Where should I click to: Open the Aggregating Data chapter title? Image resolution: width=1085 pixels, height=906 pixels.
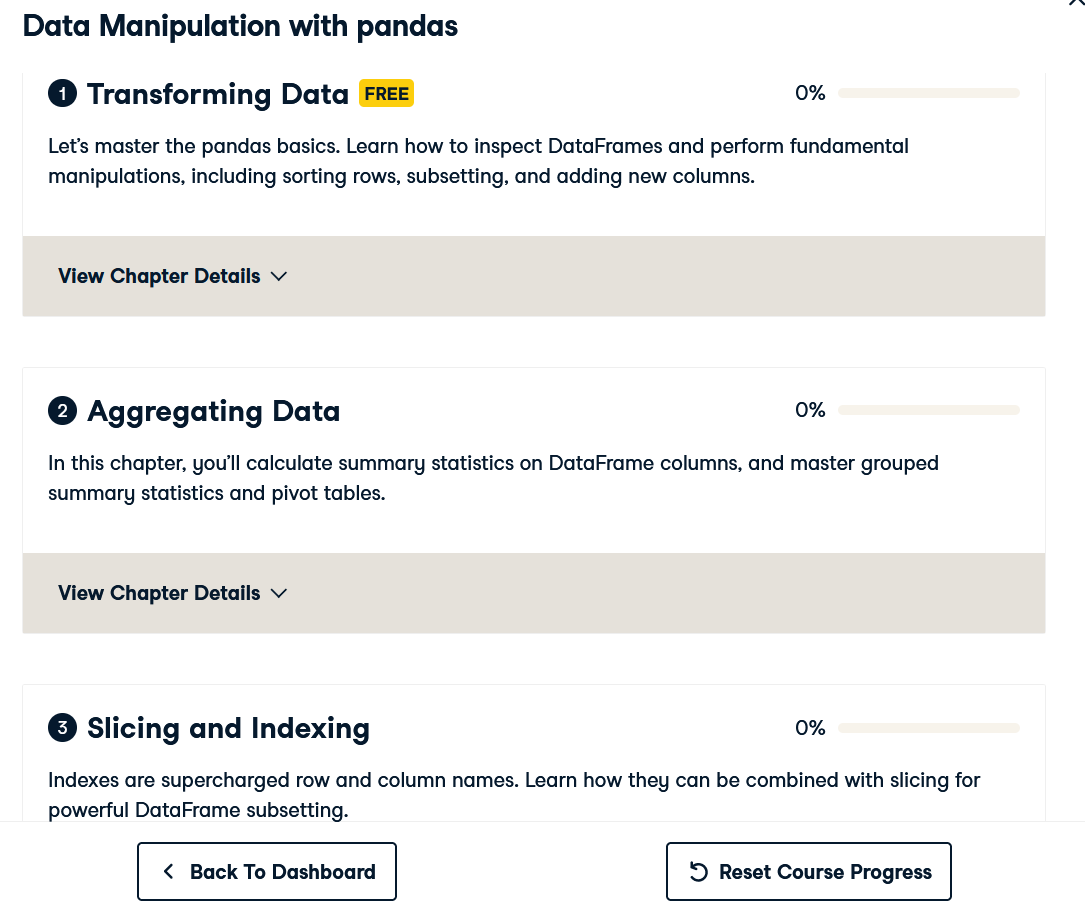(x=213, y=411)
